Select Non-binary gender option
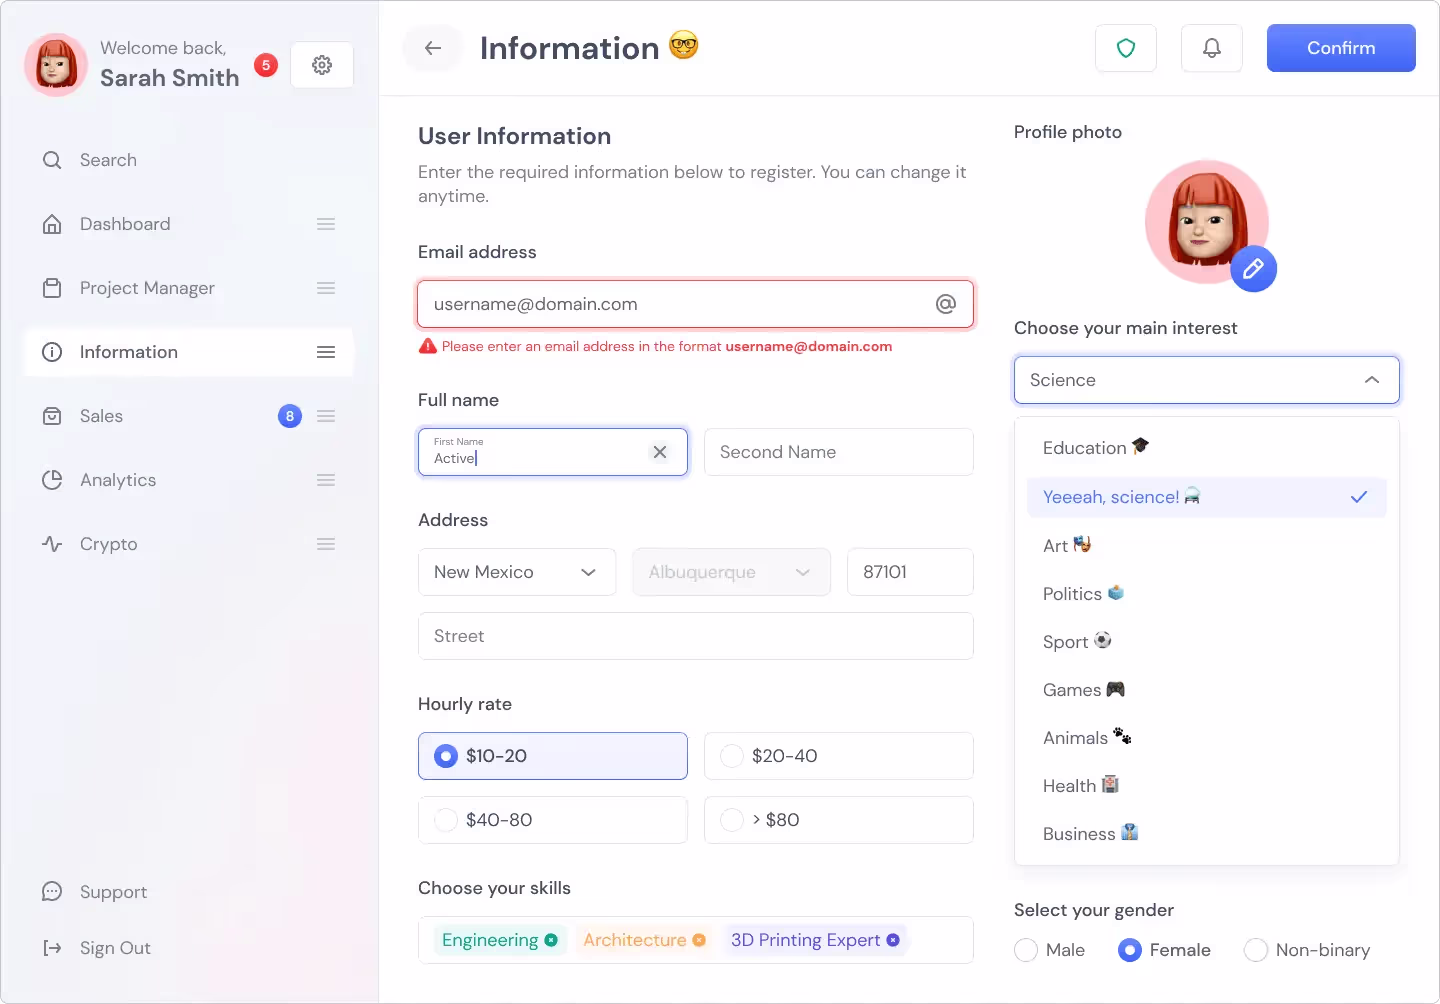This screenshot has height=1004, width=1440. (x=1256, y=950)
